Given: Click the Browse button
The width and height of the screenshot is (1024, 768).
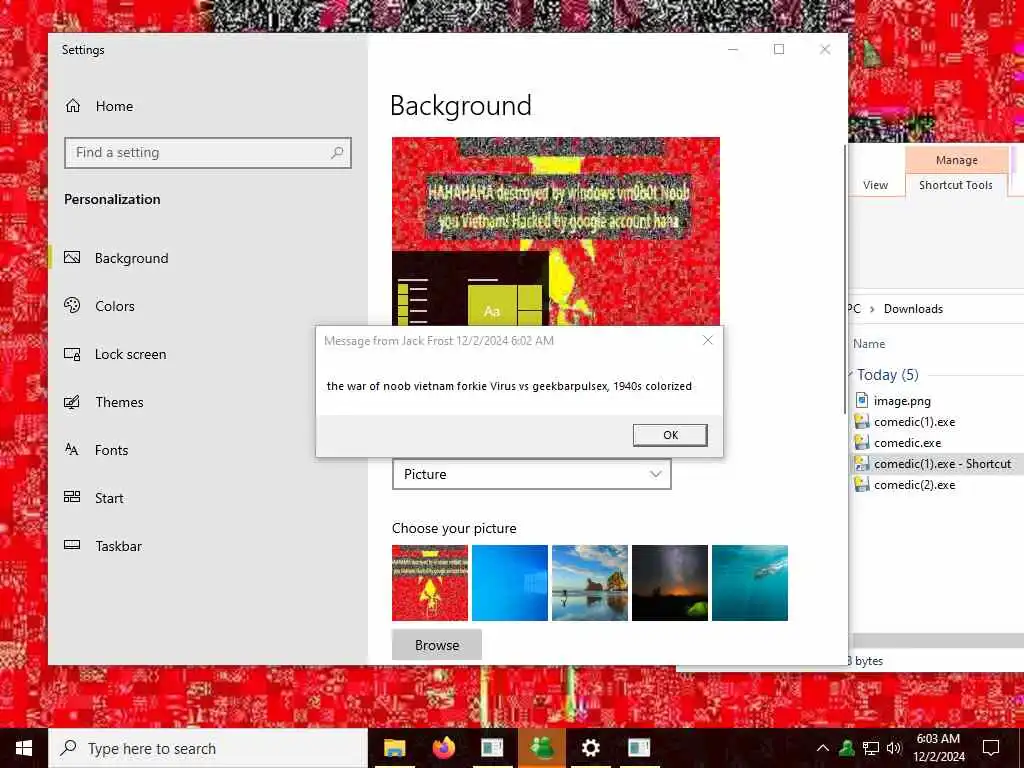Looking at the screenshot, I should click(x=437, y=645).
